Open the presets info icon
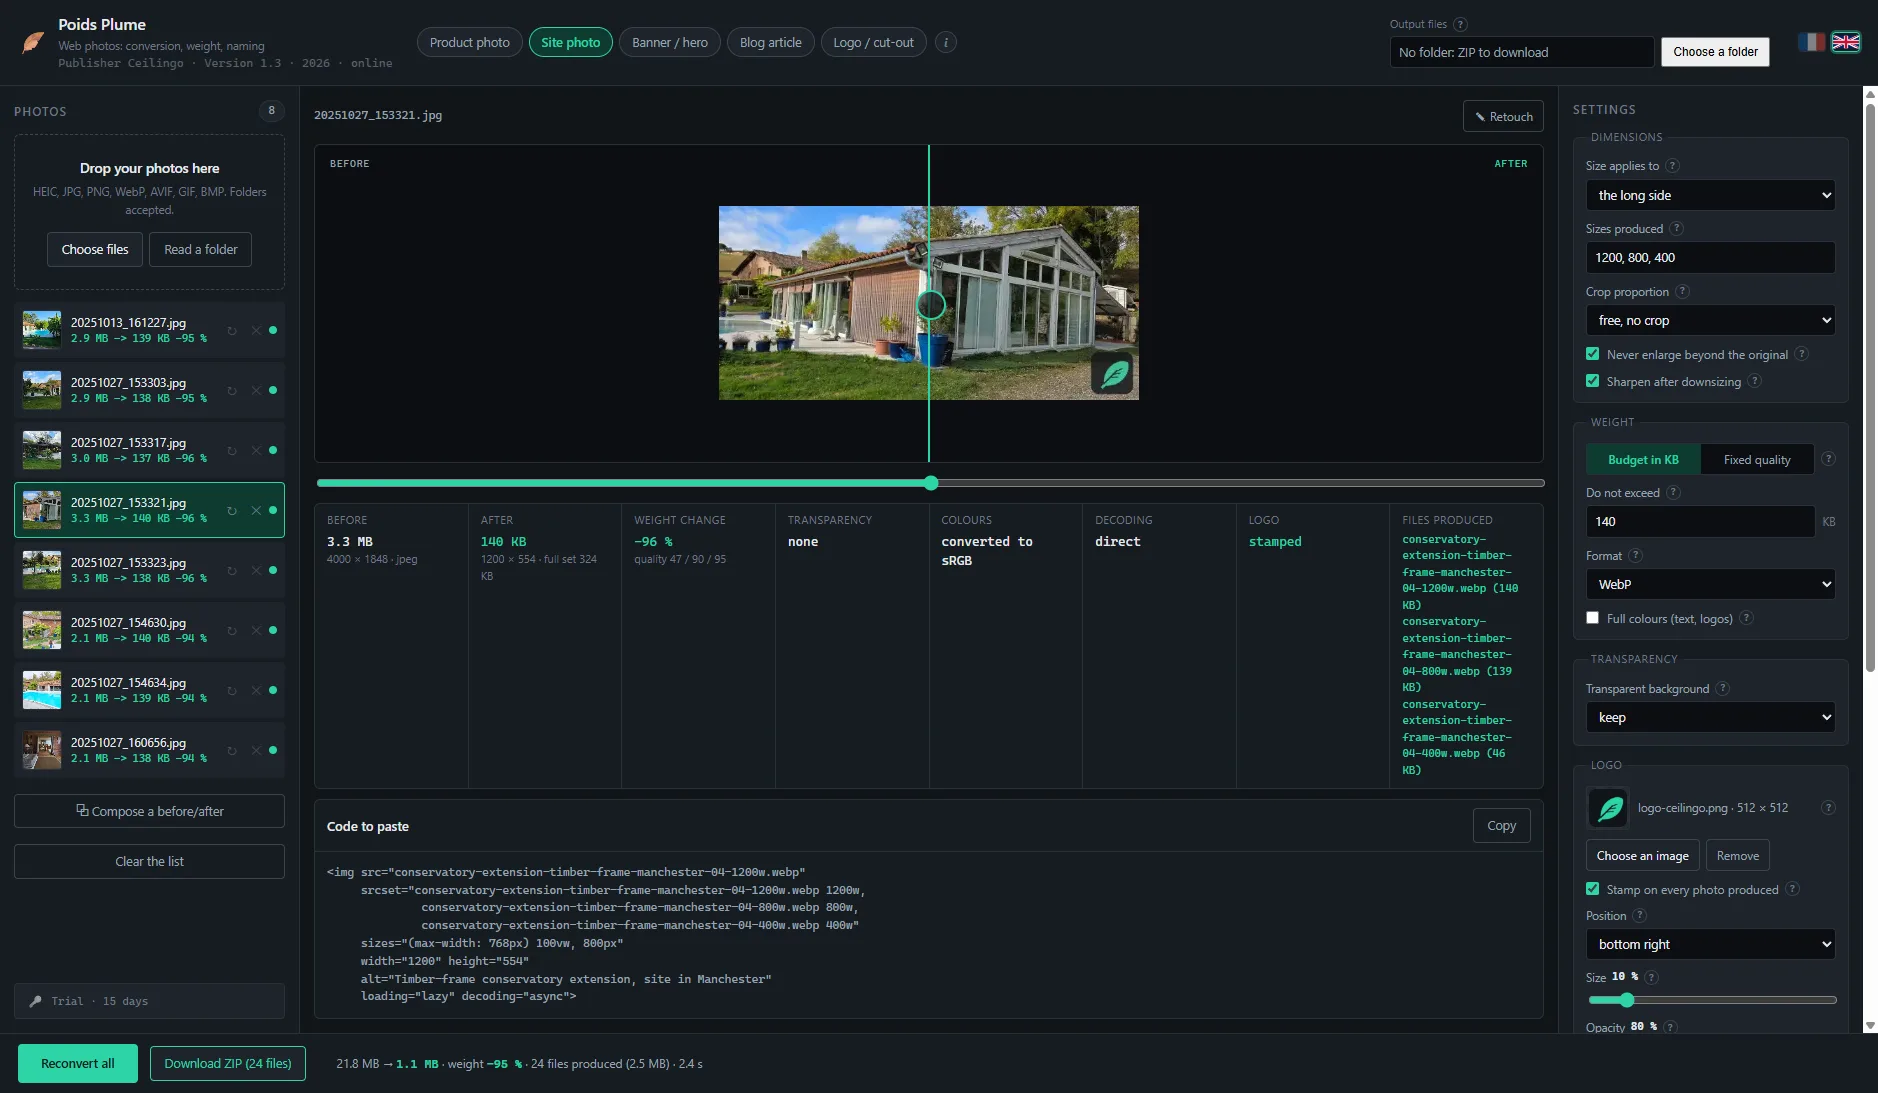Image resolution: width=1878 pixels, height=1093 pixels. [x=946, y=42]
